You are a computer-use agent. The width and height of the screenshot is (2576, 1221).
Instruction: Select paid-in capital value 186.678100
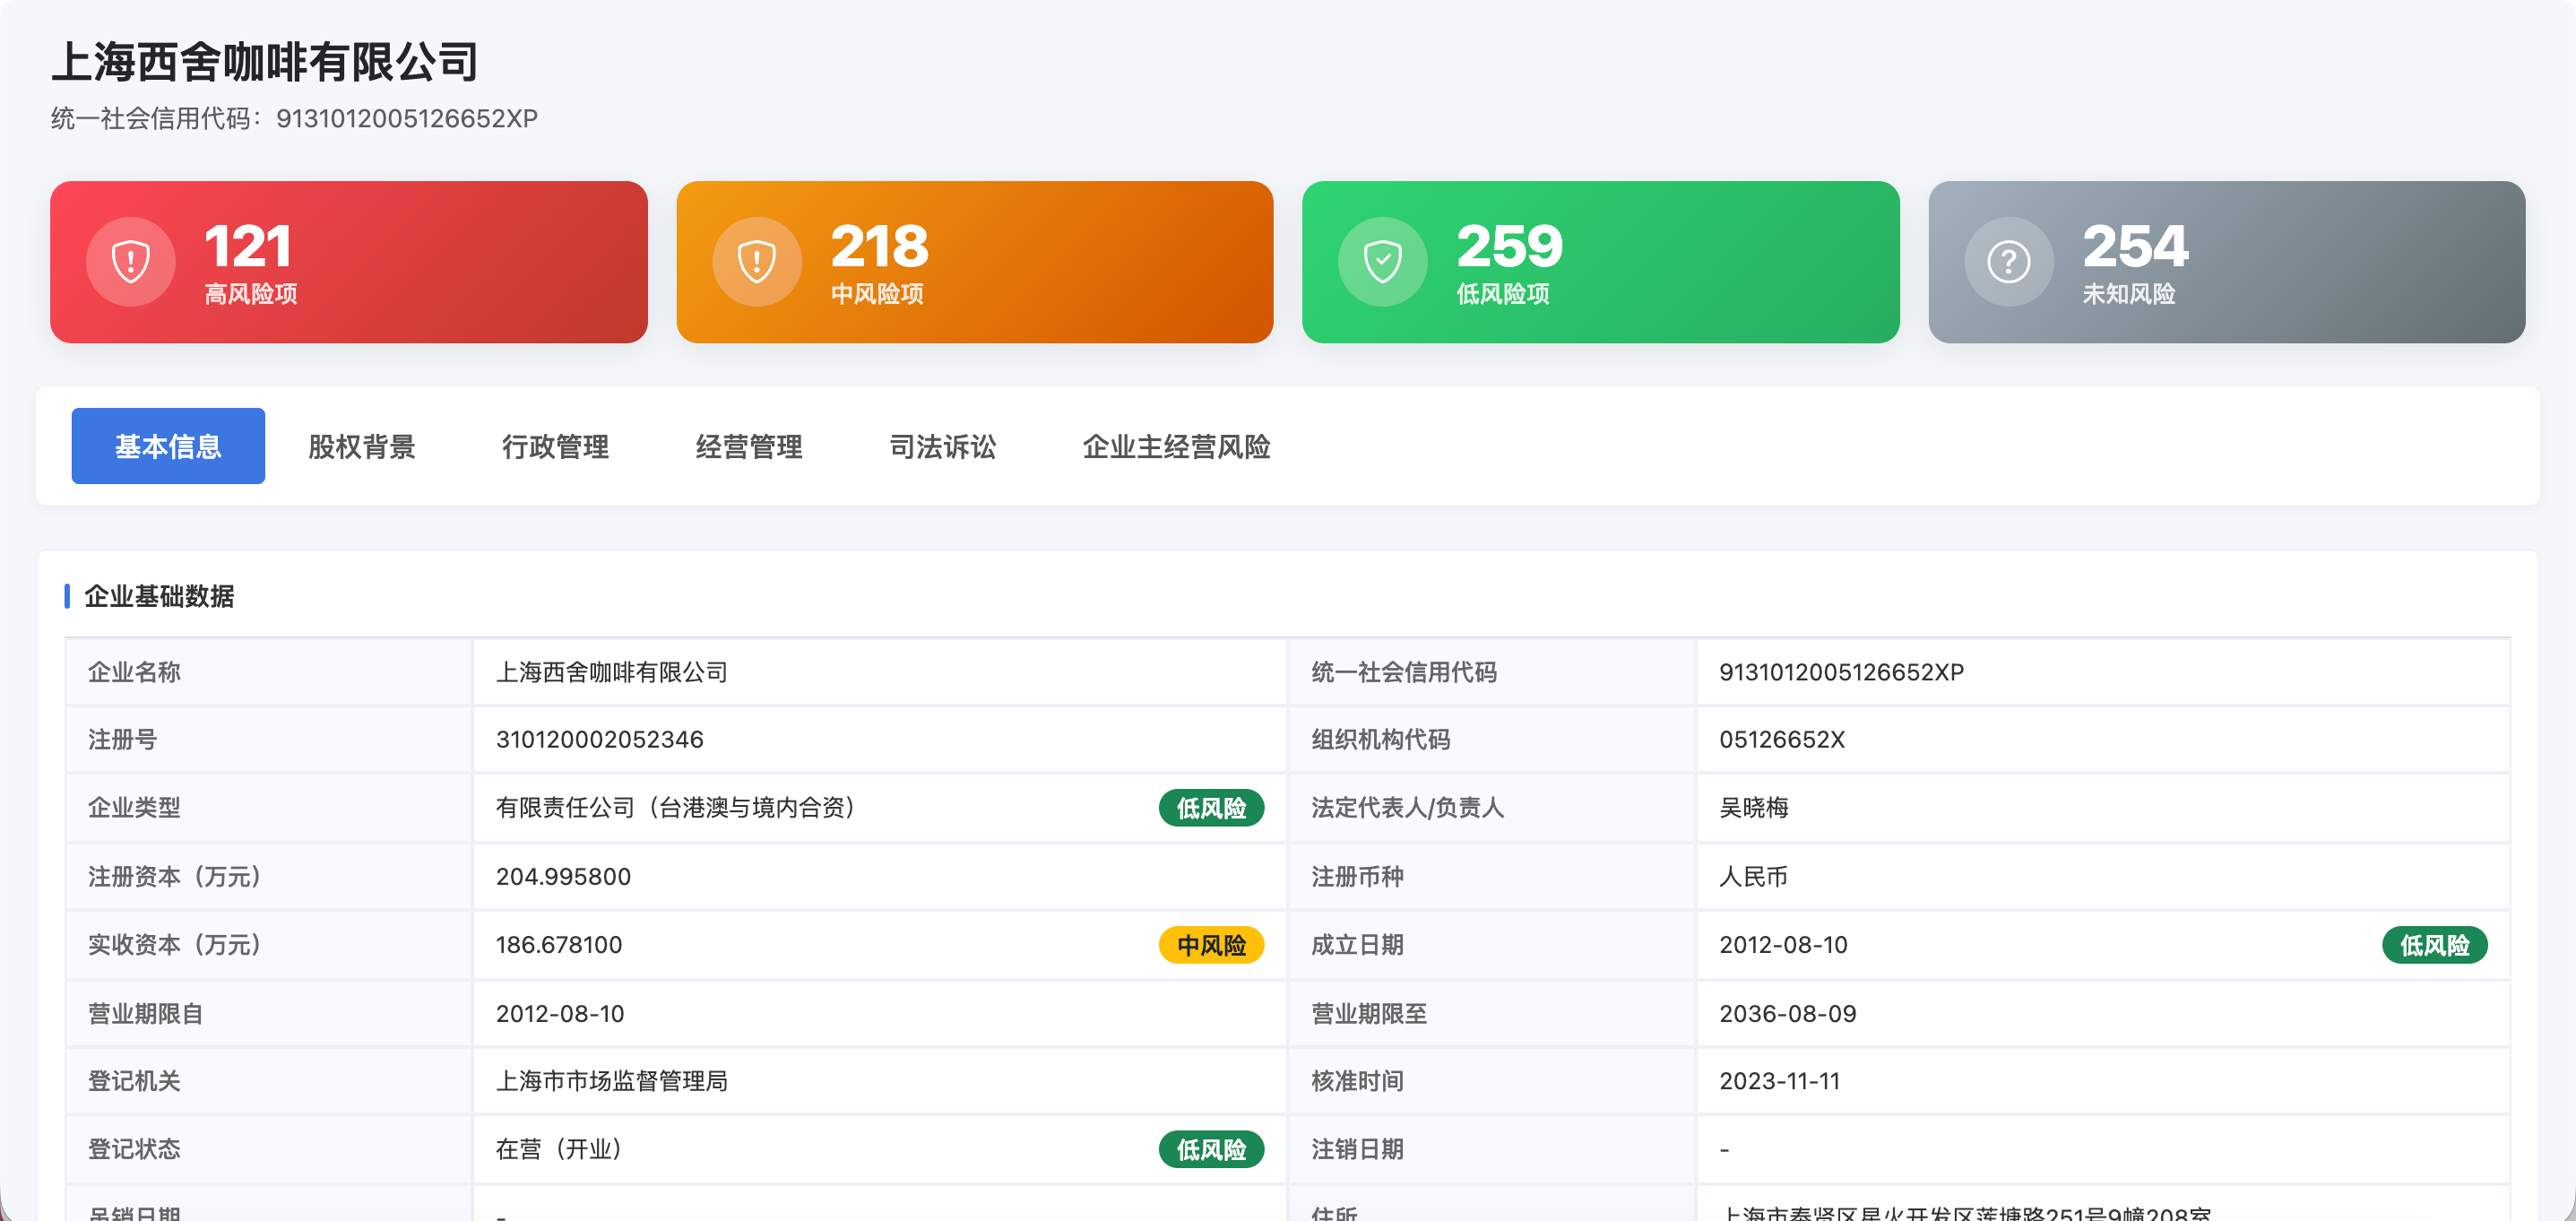click(x=559, y=945)
